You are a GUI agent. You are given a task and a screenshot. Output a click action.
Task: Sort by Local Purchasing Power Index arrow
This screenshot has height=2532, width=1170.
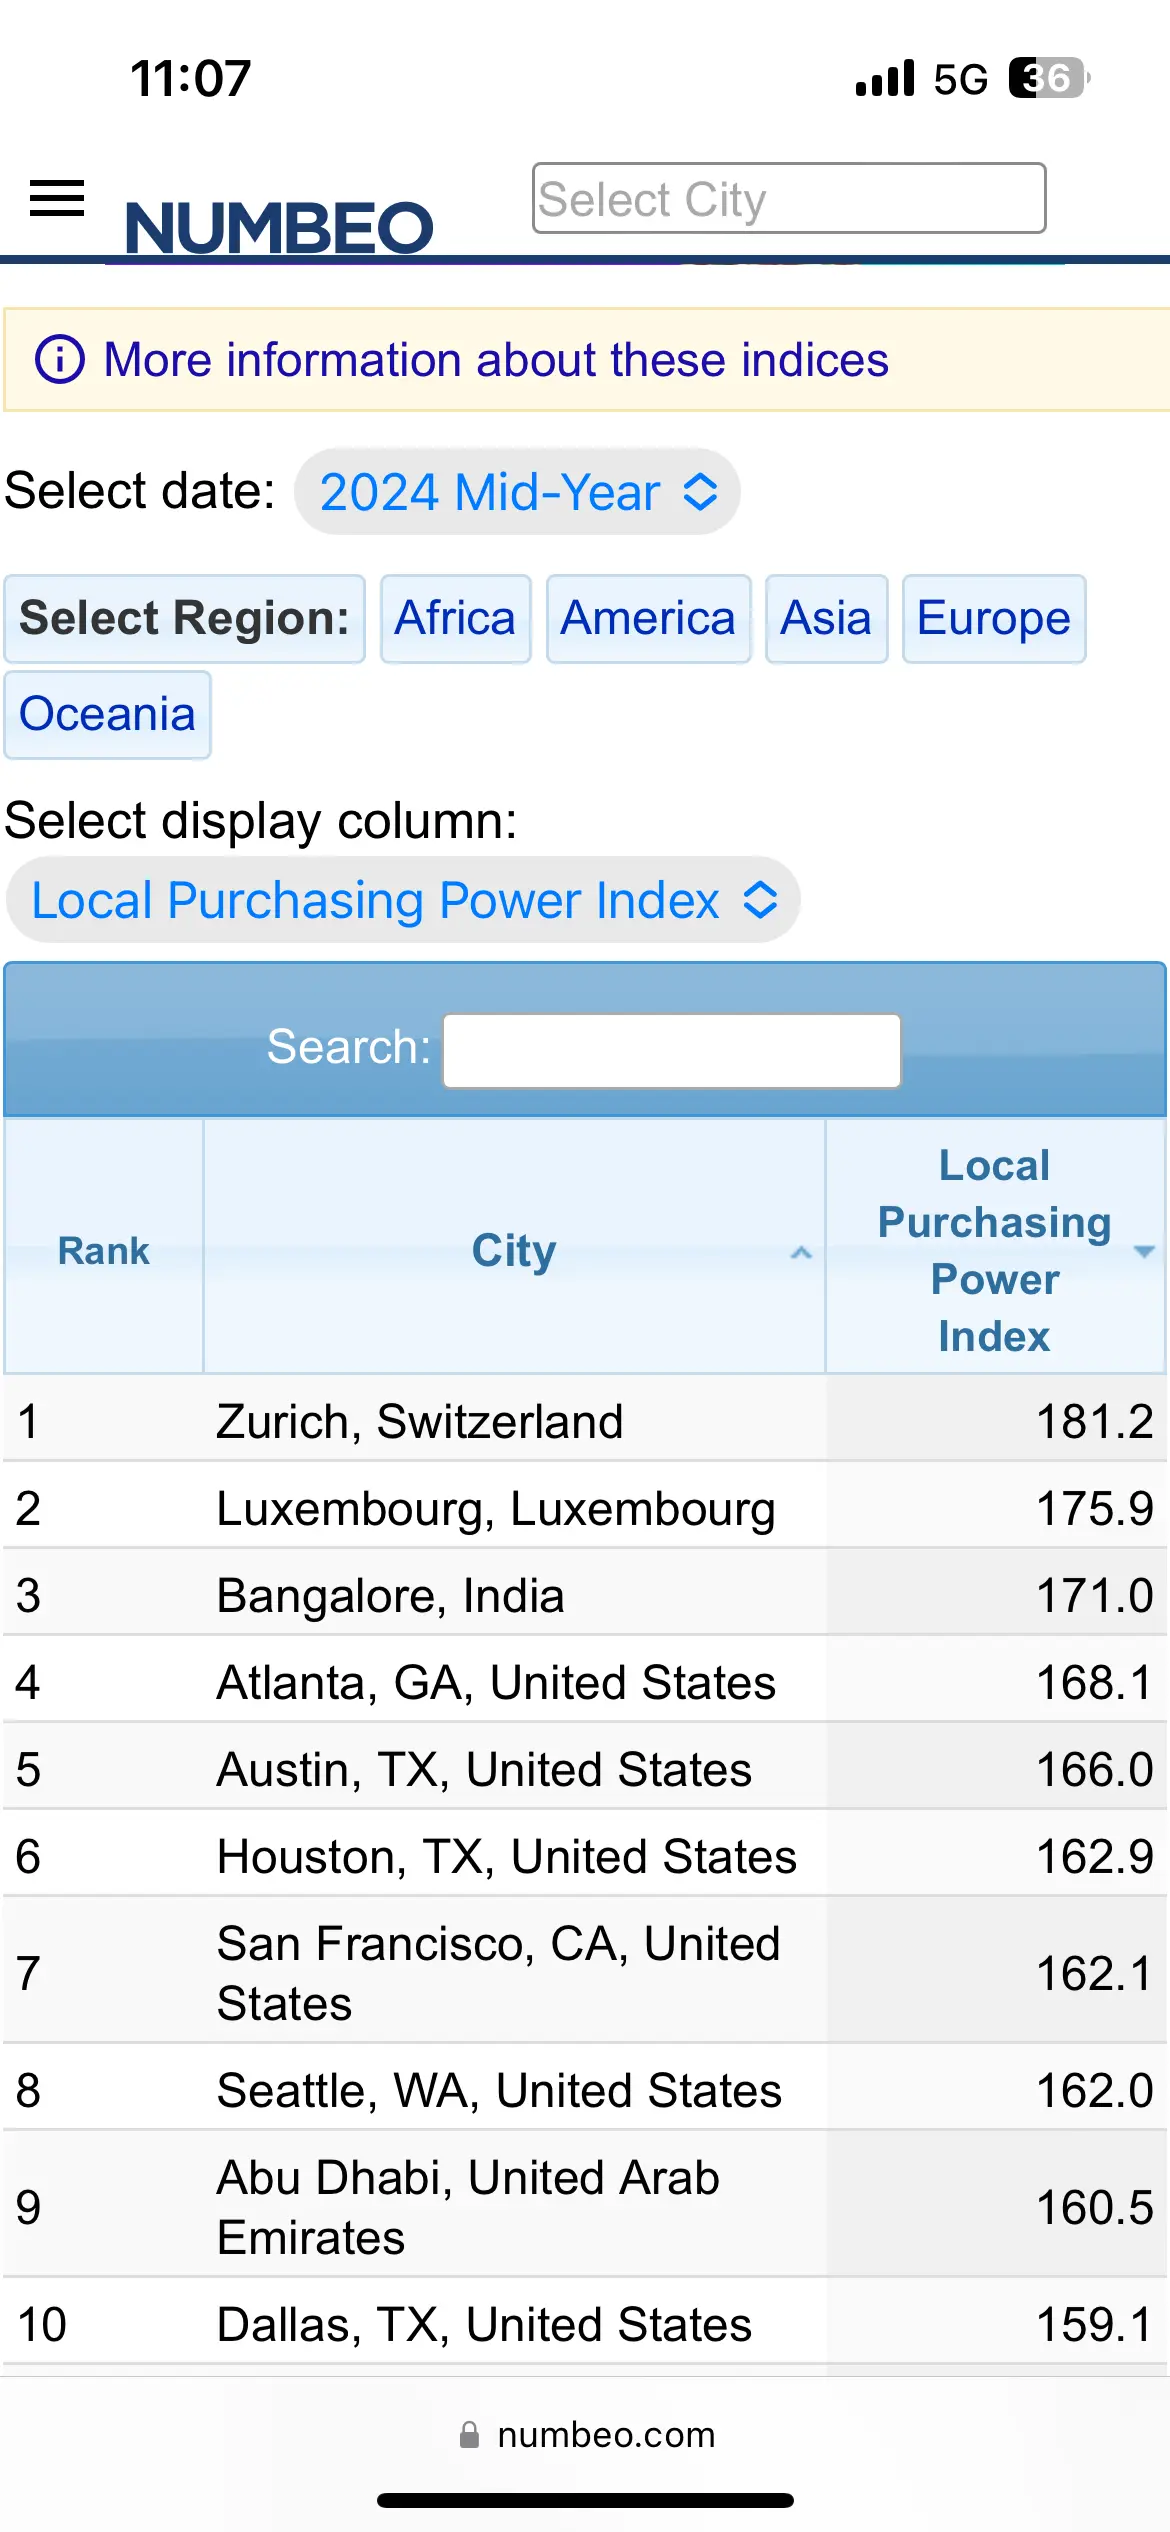[x=1144, y=1251]
